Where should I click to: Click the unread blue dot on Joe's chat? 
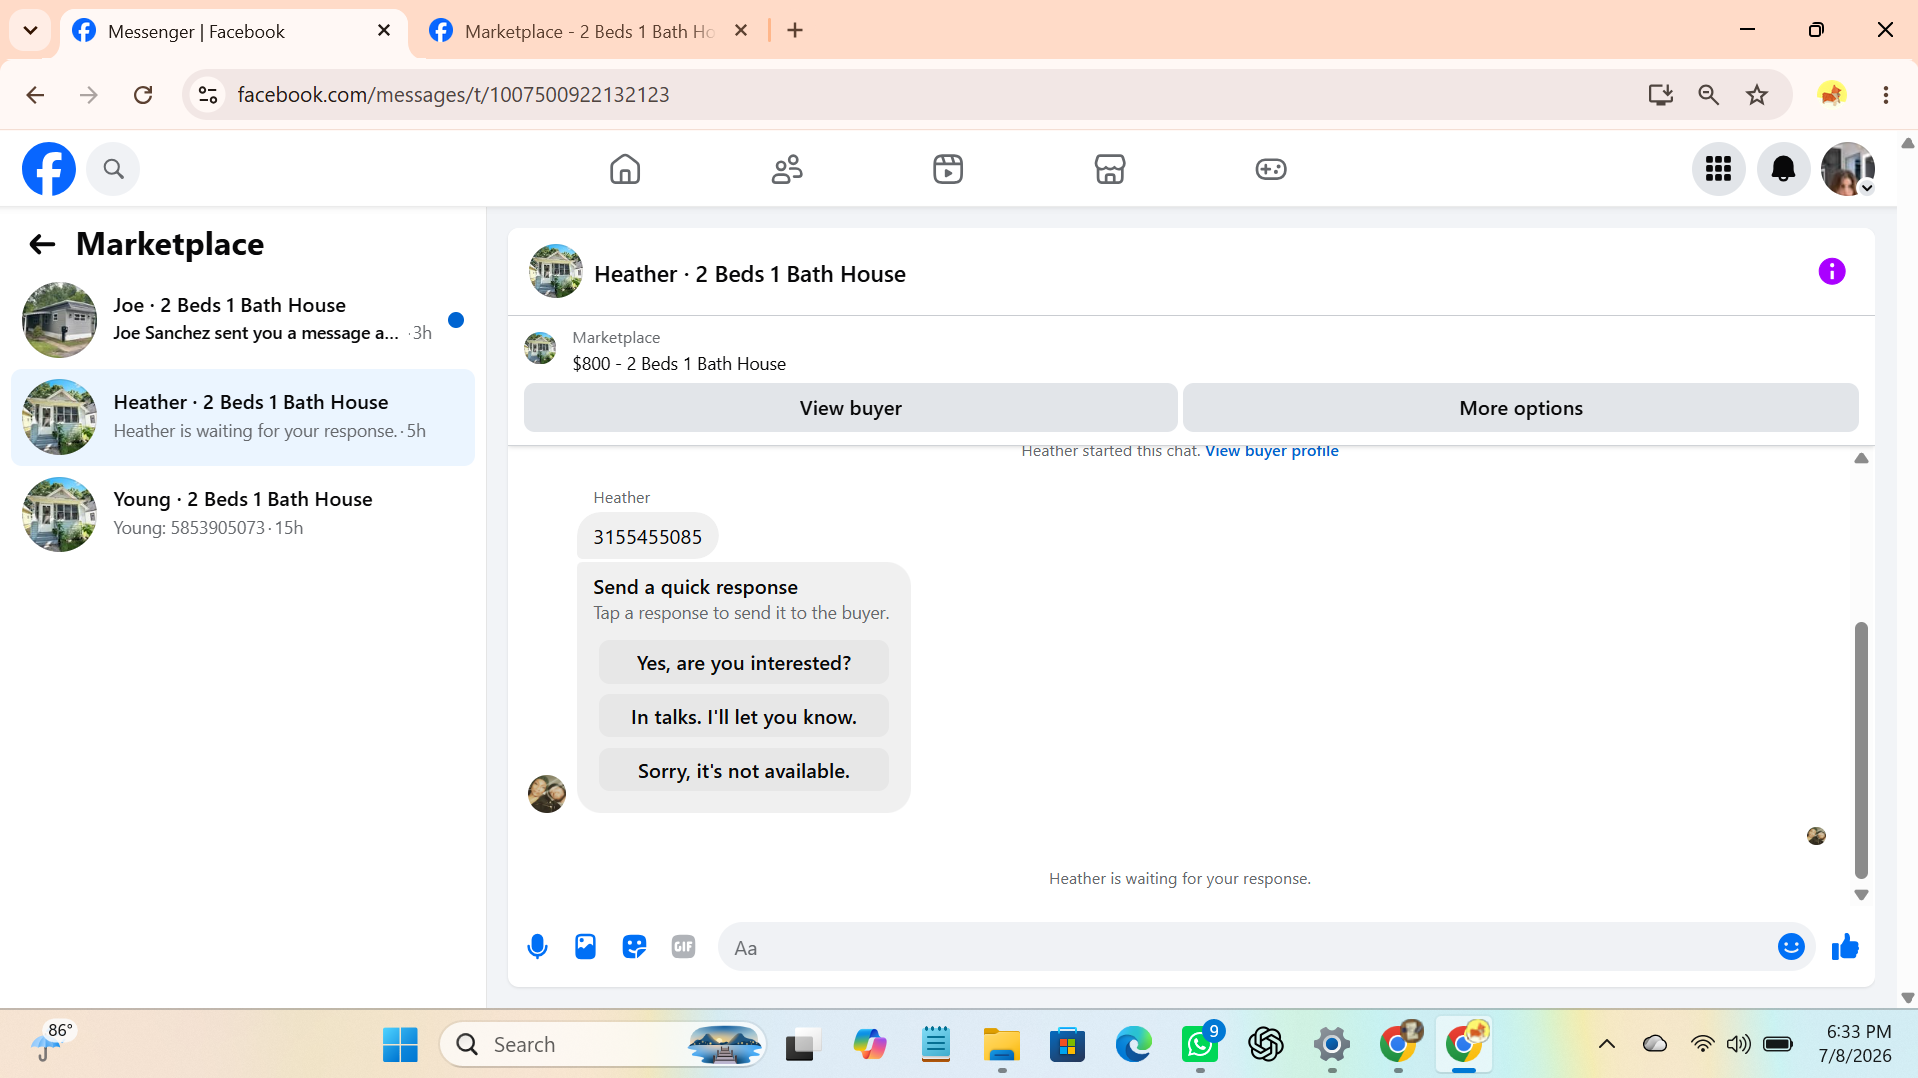click(456, 320)
